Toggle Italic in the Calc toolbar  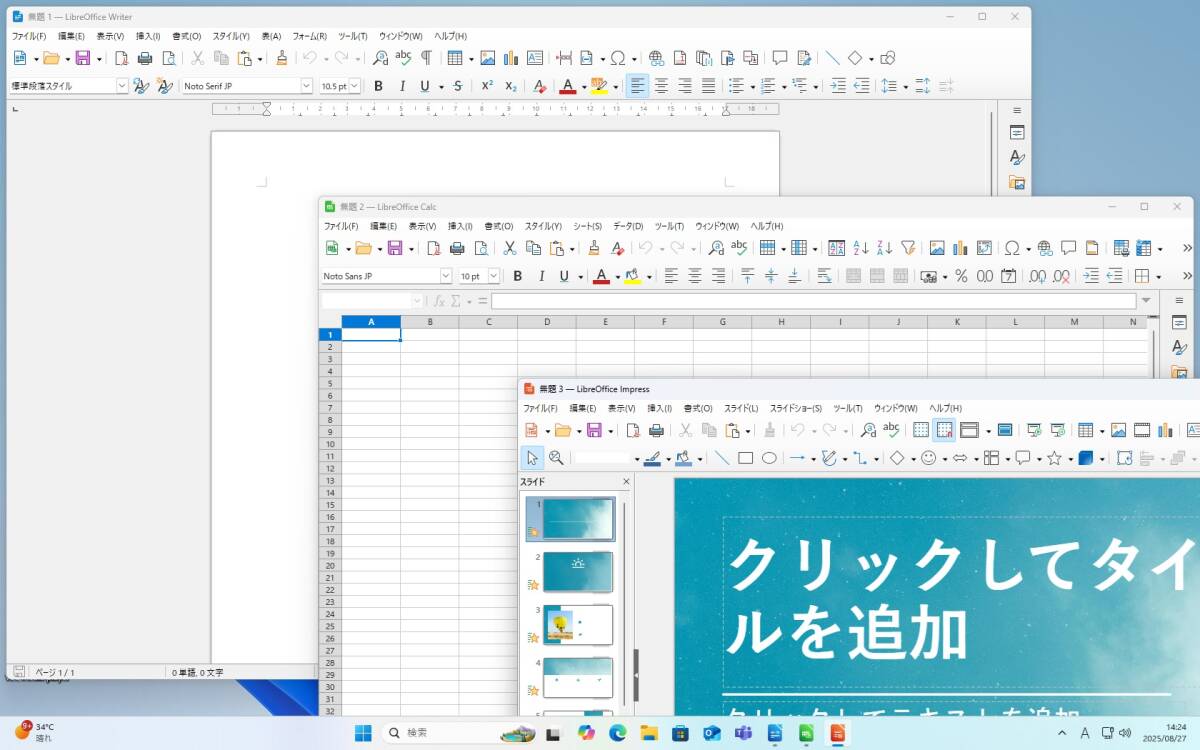tap(541, 276)
